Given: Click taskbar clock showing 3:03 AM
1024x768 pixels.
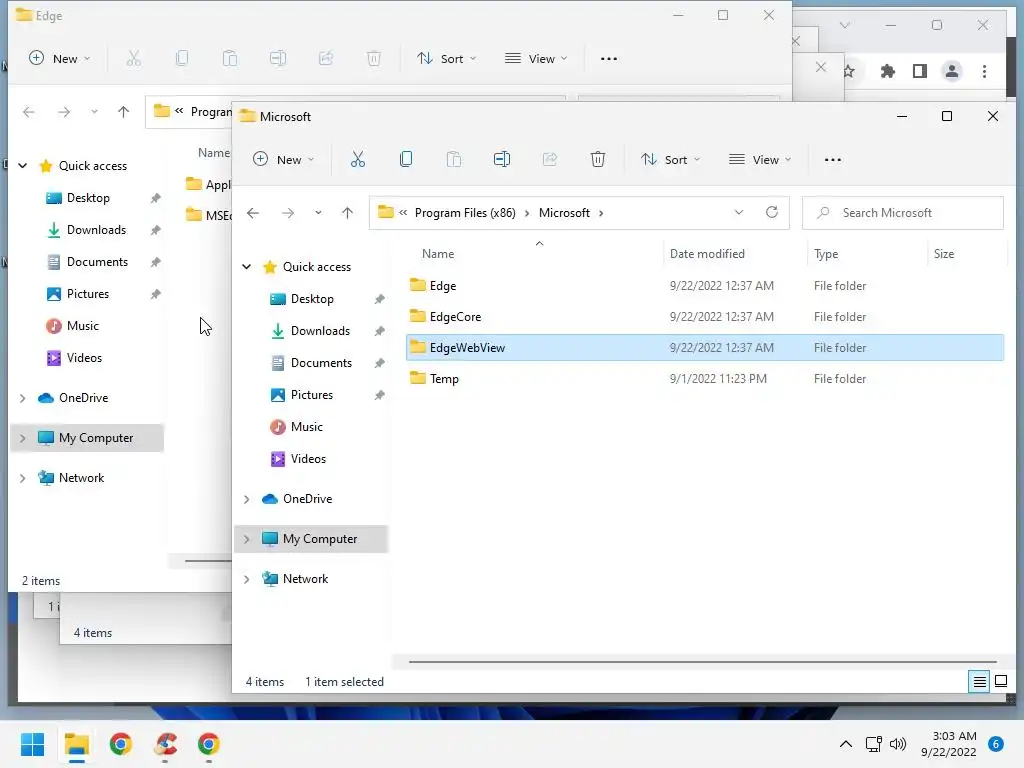Looking at the screenshot, I should click(949, 744).
